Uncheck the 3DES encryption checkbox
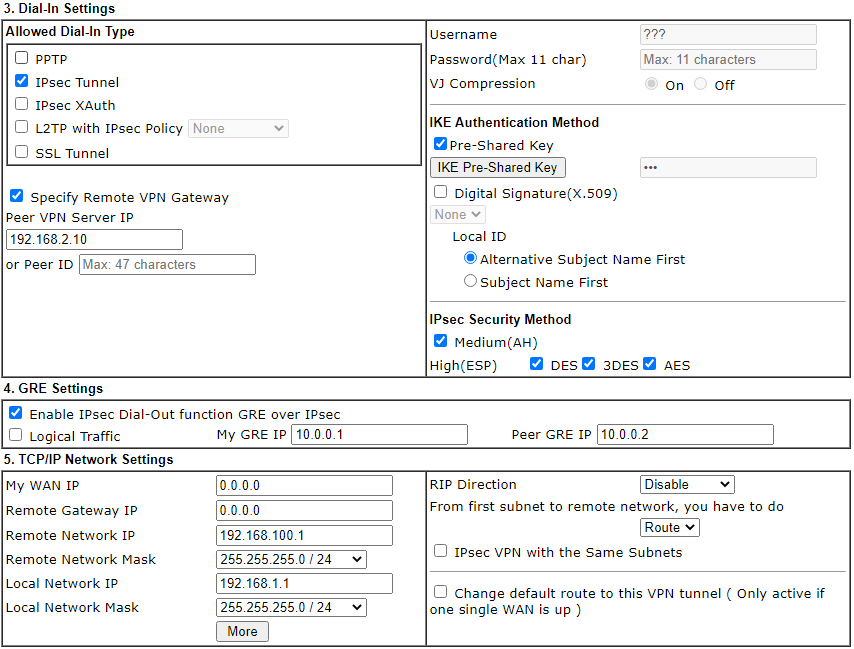Viewport: 854px width, 649px height. pos(589,364)
